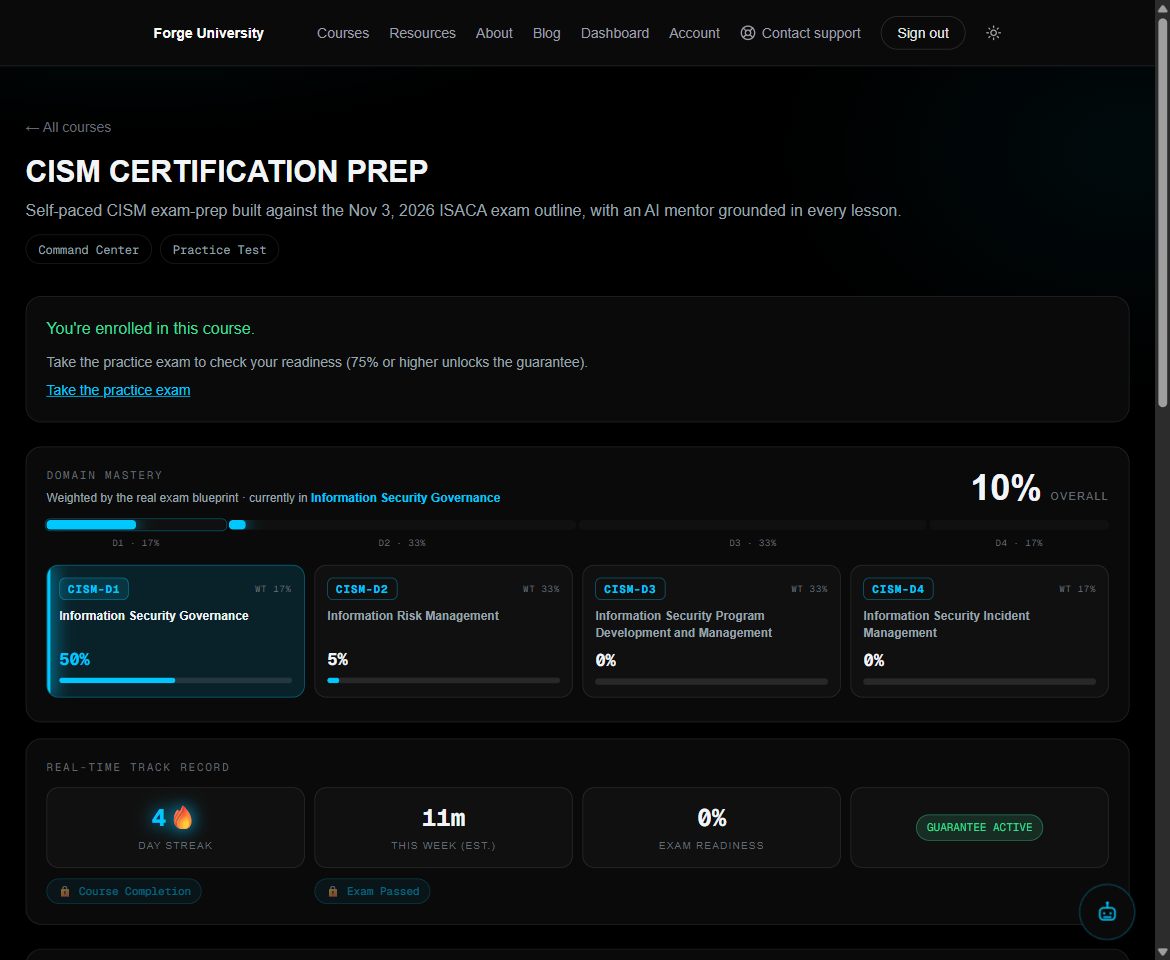Image resolution: width=1170 pixels, height=960 pixels.
Task: Click the CISM Certification Prep title
Action: pos(227,171)
